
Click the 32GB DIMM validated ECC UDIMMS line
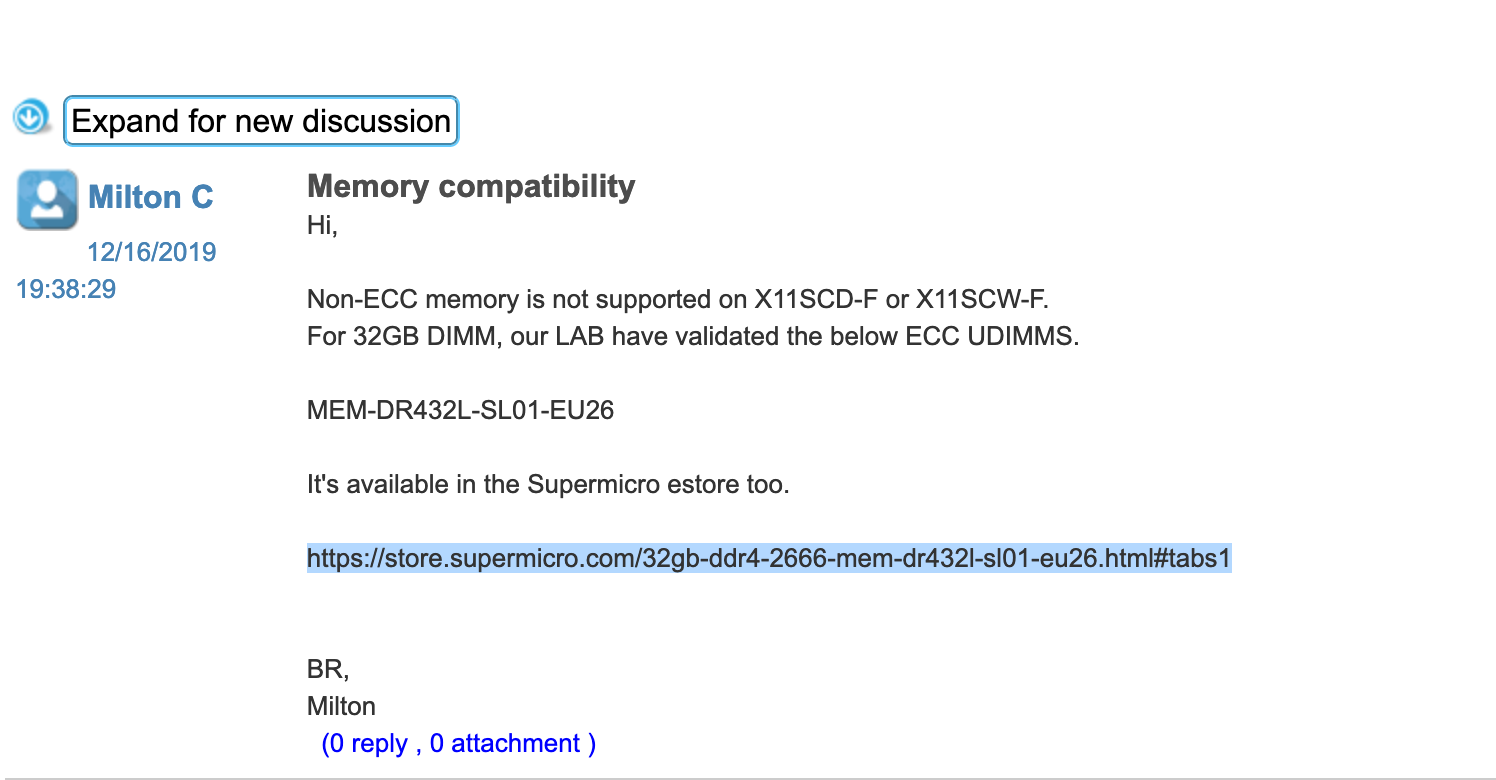click(693, 336)
